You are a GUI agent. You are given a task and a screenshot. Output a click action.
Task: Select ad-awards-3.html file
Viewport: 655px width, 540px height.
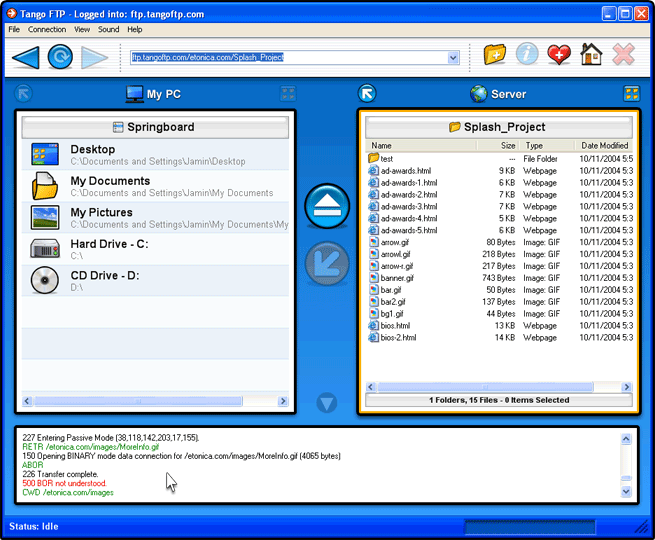click(500, 206)
